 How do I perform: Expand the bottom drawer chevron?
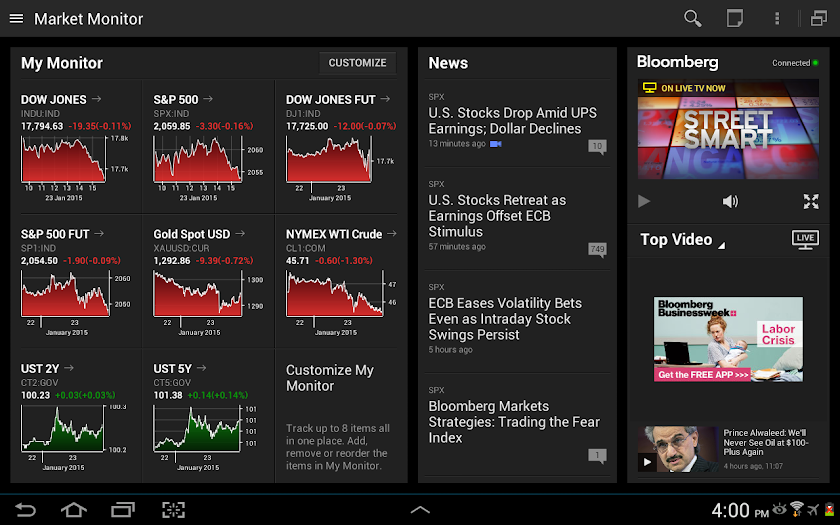[420, 510]
